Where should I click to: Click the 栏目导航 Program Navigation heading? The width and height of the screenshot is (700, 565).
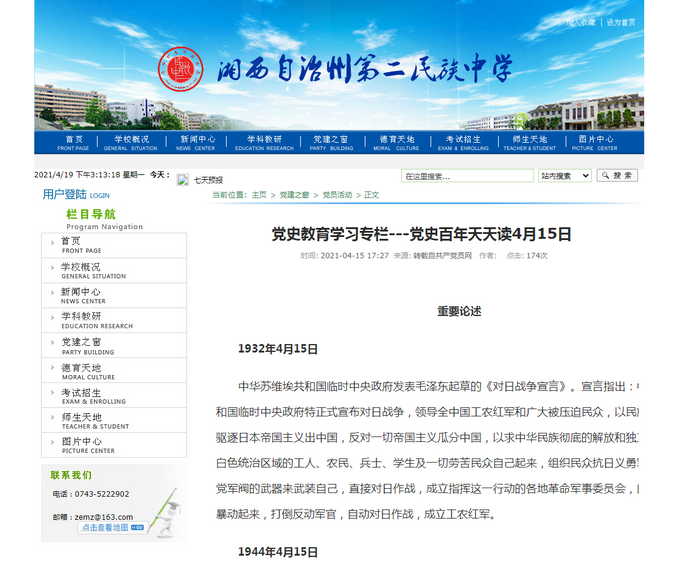point(104,220)
